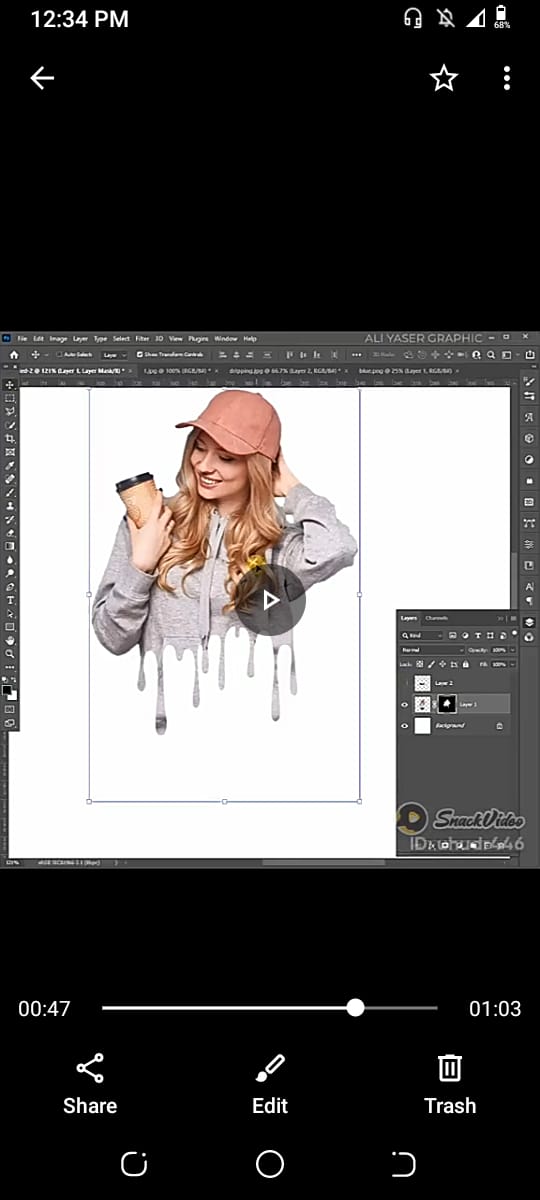Viewport: 540px width, 1200px height.
Task: Open the Normal blend mode dropdown
Action: [x=432, y=650]
